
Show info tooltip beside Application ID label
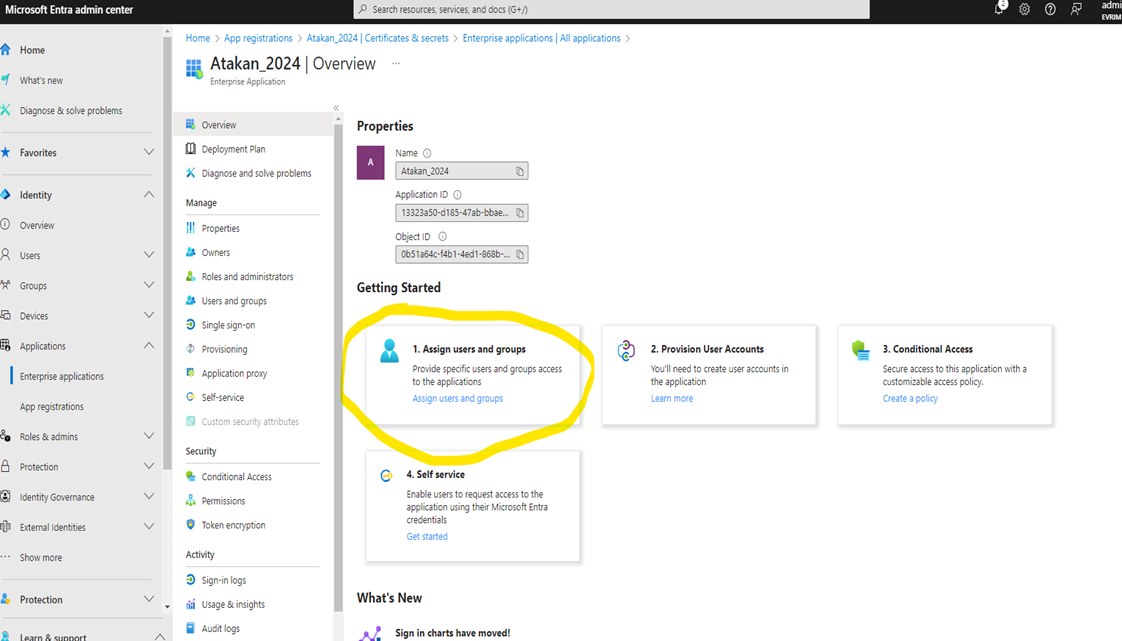(457, 195)
